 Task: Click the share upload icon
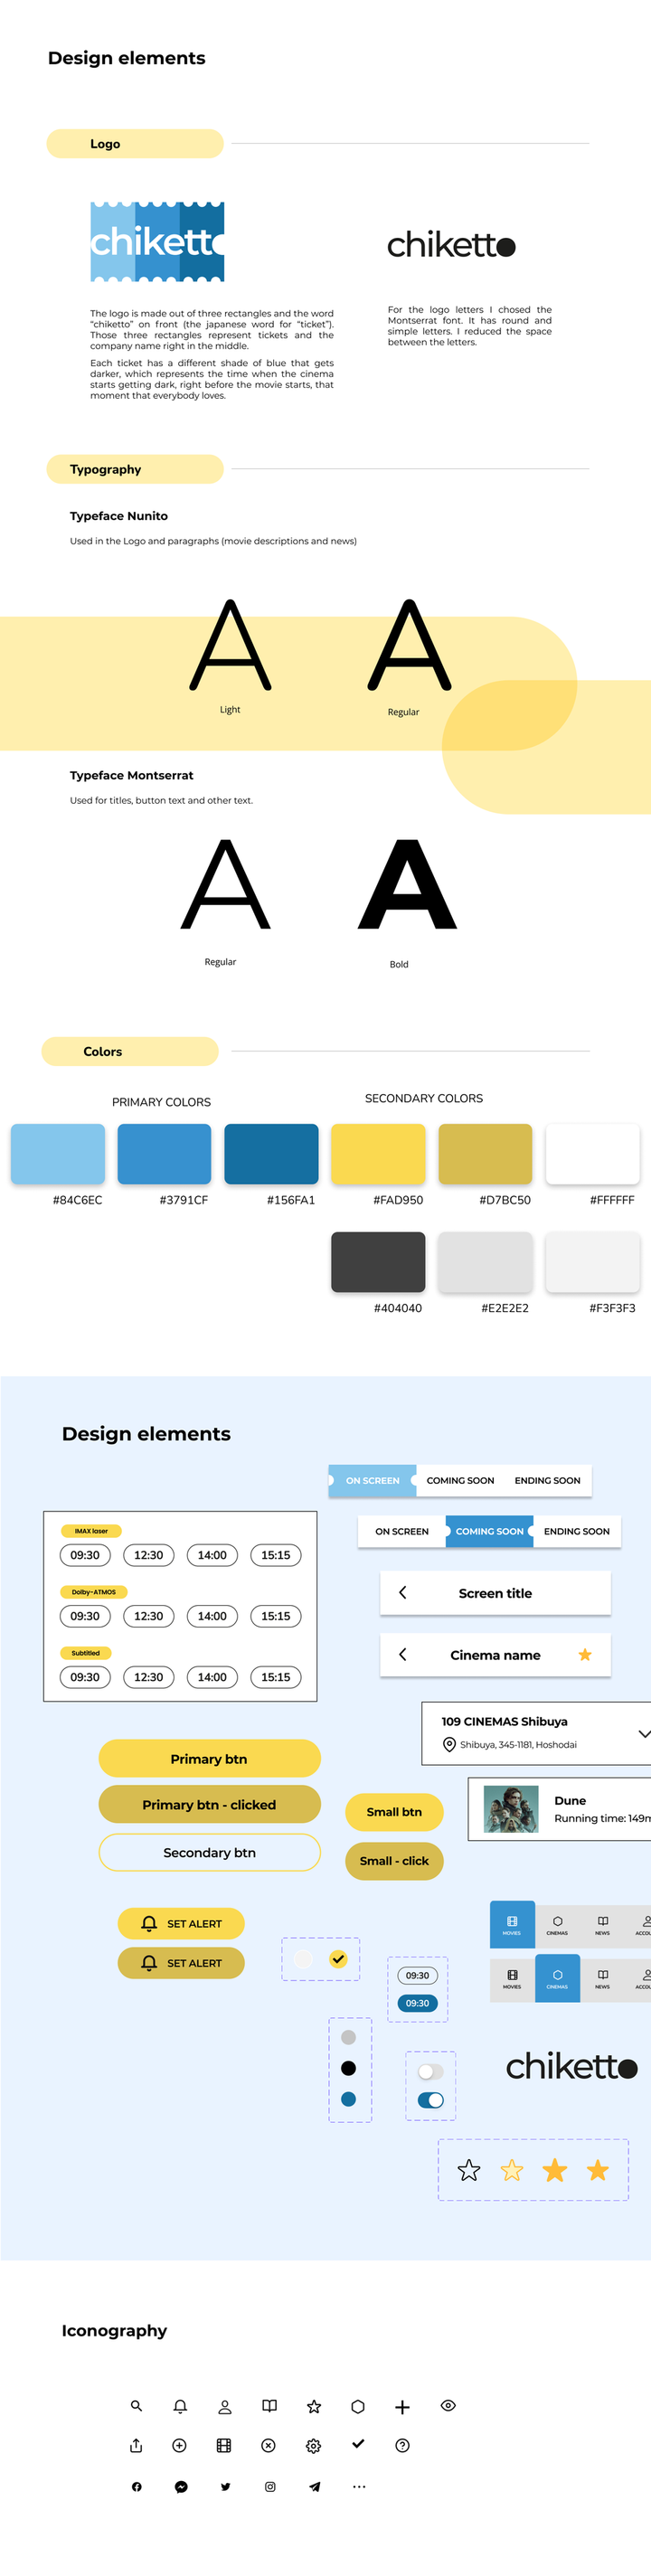pyautogui.click(x=136, y=2445)
